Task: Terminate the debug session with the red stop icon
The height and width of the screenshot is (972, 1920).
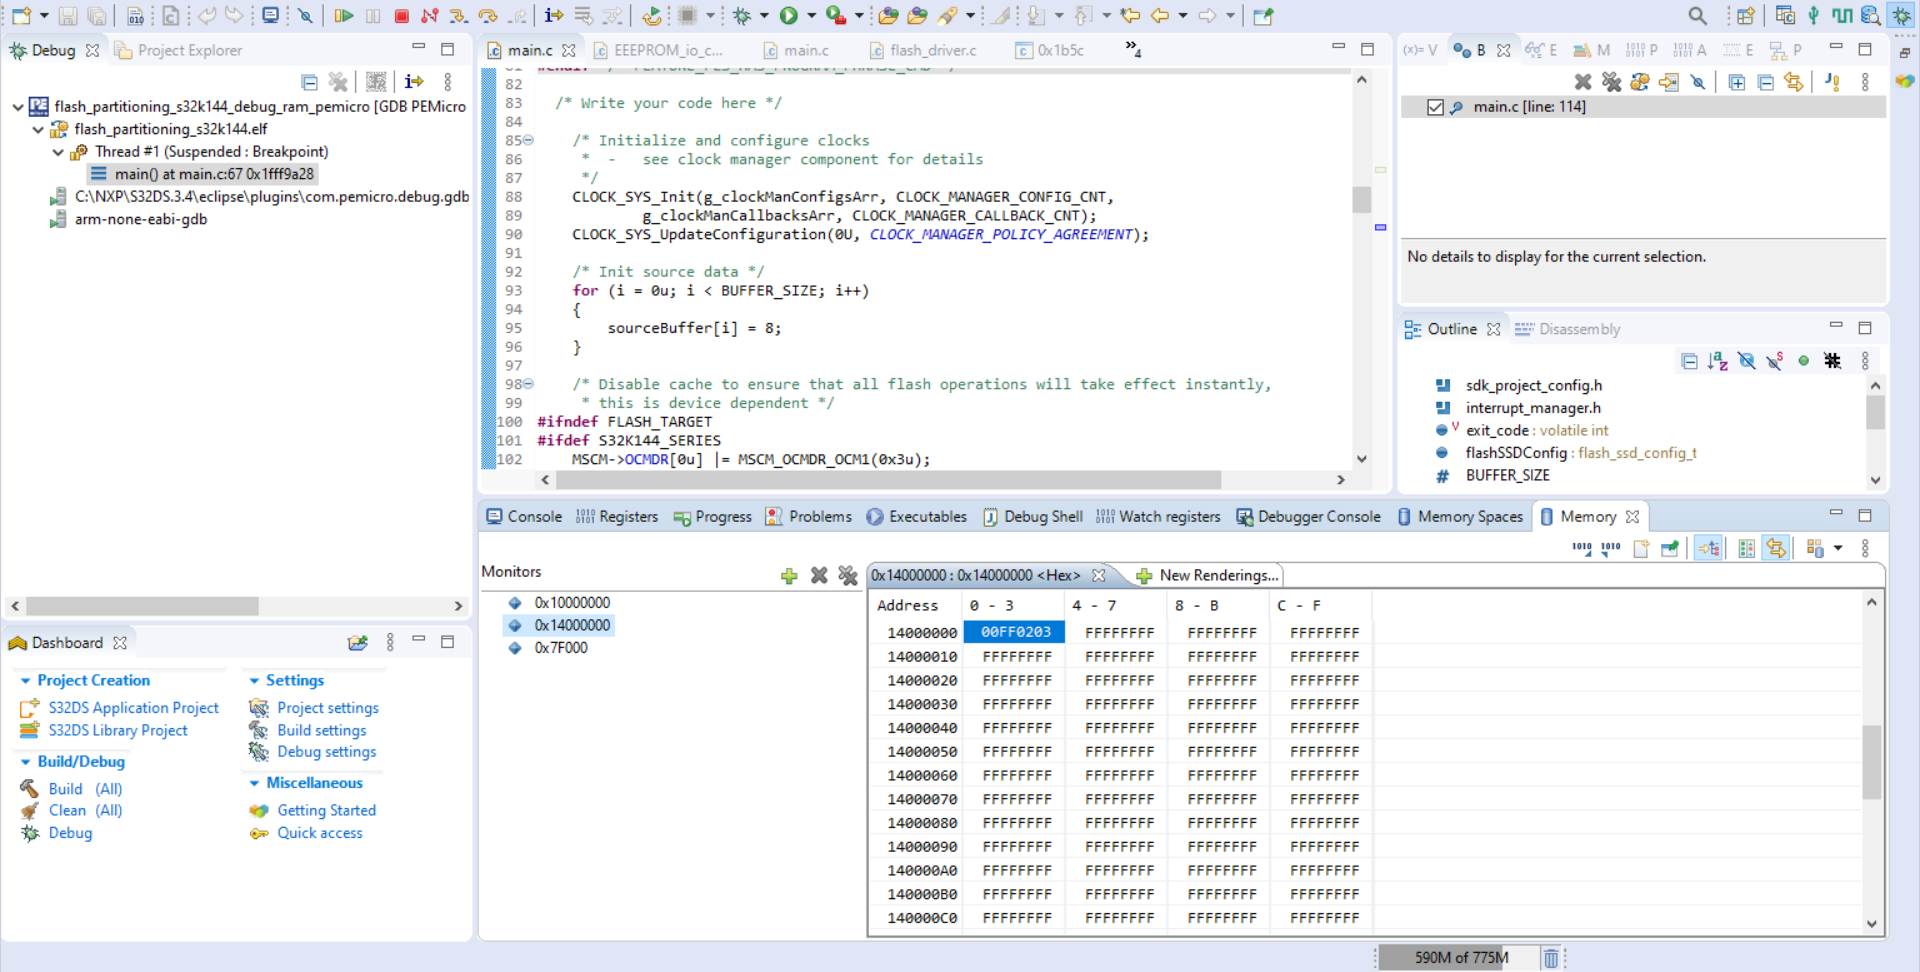Action: [401, 16]
